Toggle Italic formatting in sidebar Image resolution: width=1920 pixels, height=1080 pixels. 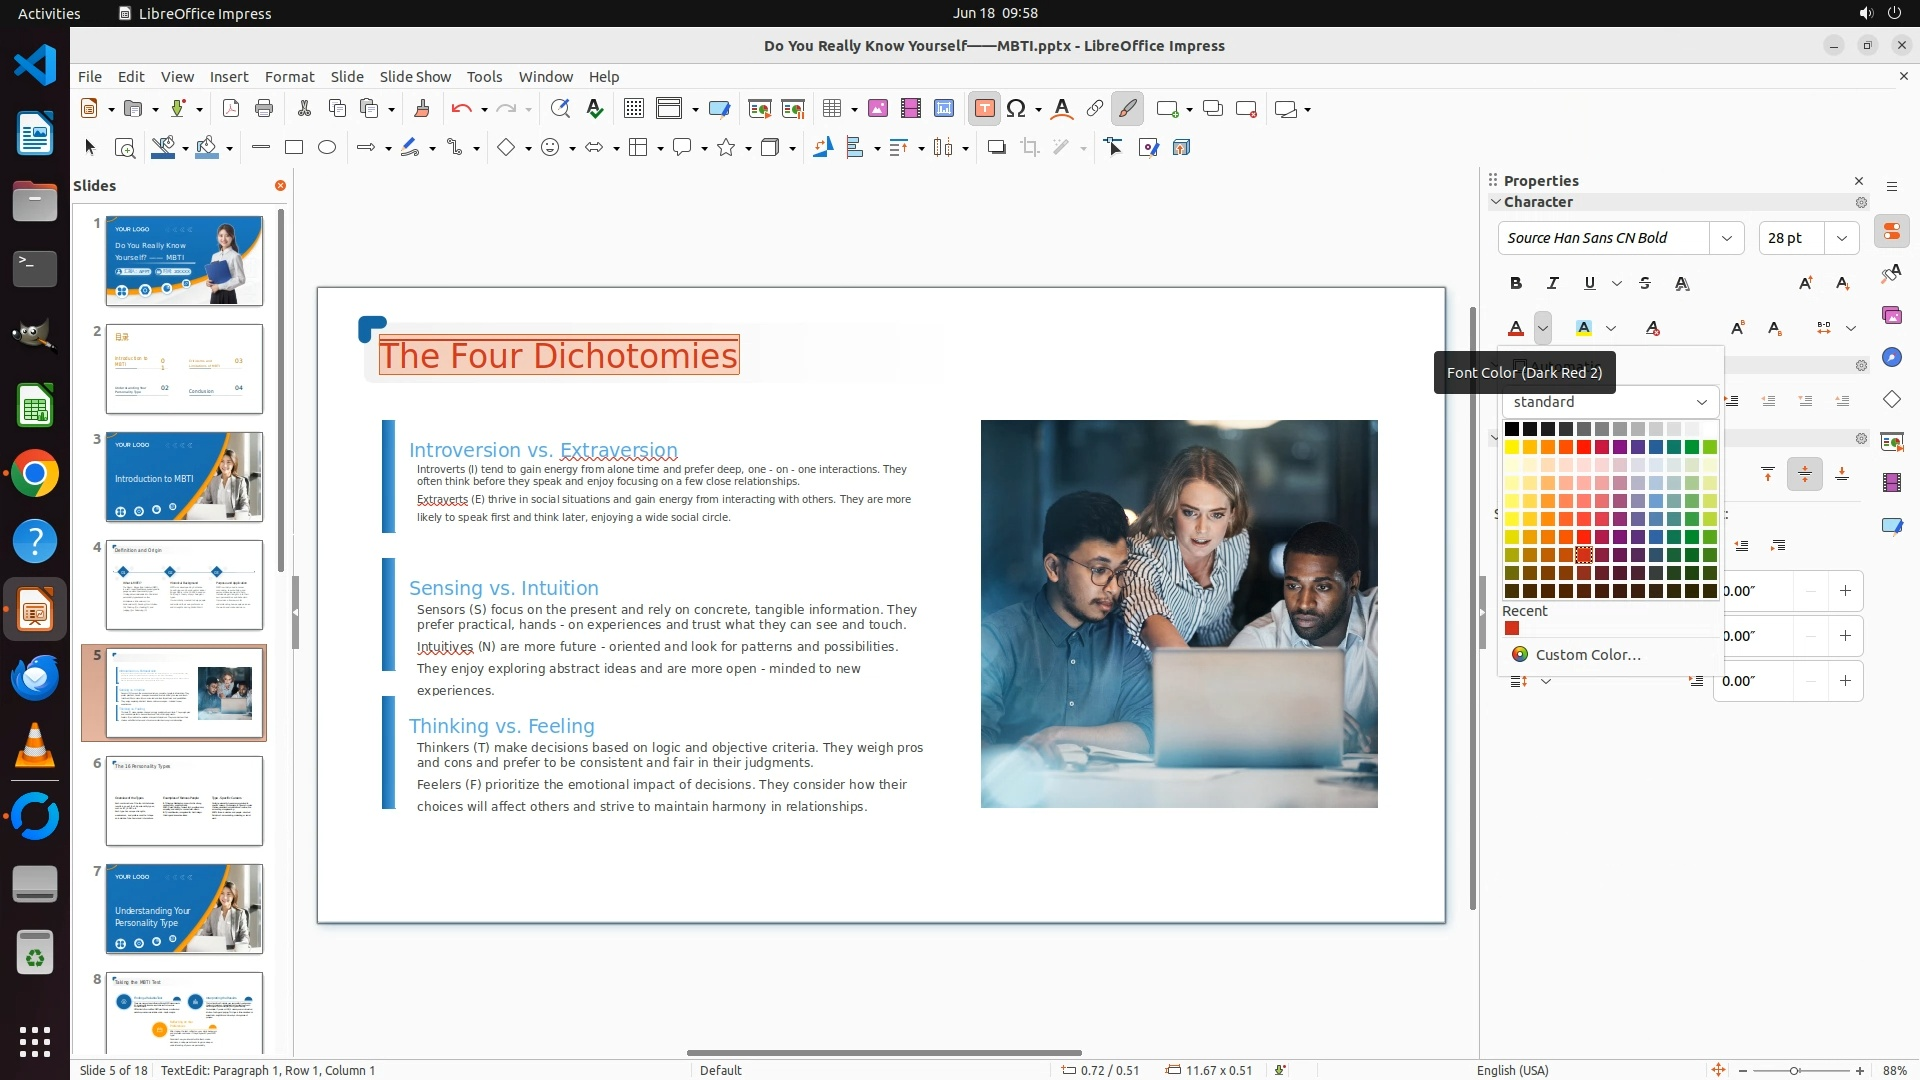coord(1552,283)
